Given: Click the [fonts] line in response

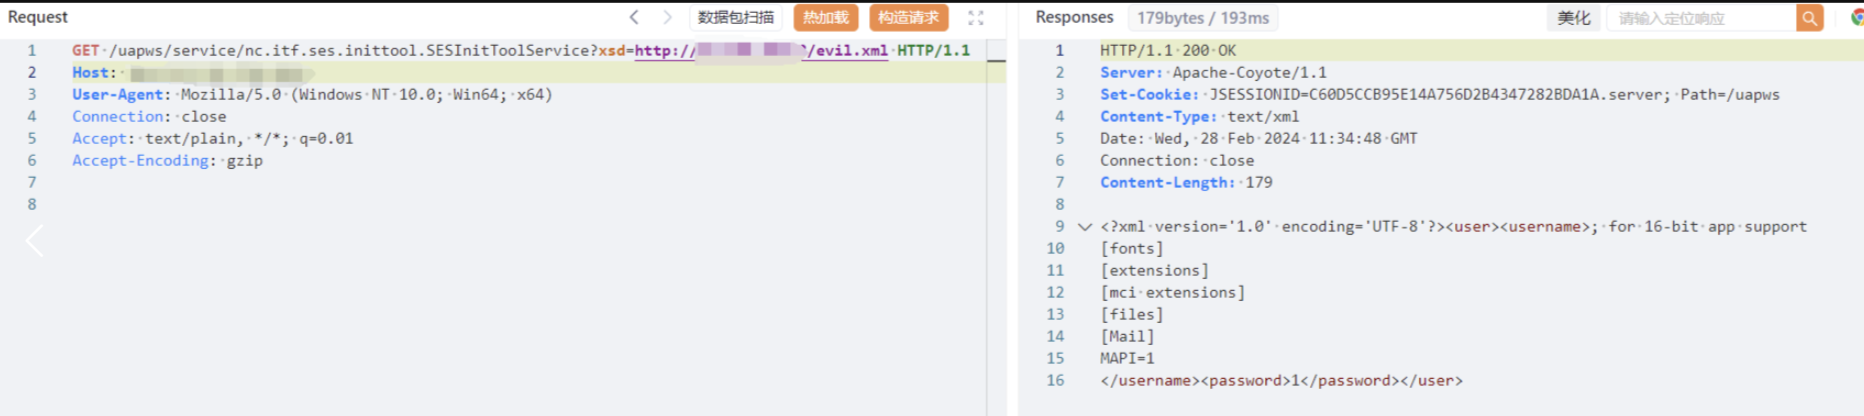Looking at the screenshot, I should 1132,248.
